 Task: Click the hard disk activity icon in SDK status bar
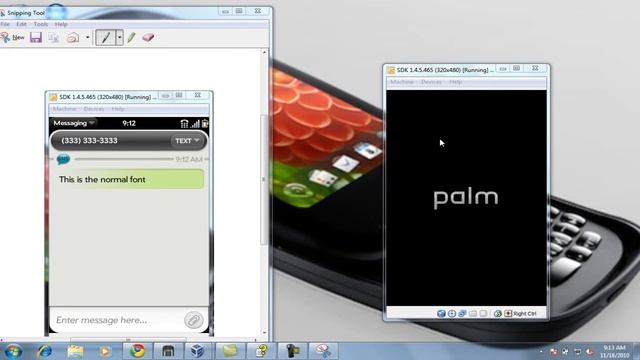pos(441,313)
